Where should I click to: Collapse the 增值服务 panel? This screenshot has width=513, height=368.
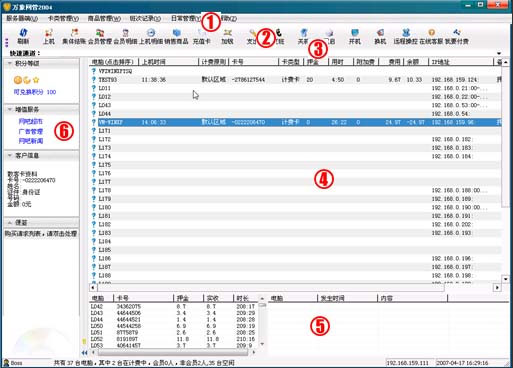tap(10, 109)
